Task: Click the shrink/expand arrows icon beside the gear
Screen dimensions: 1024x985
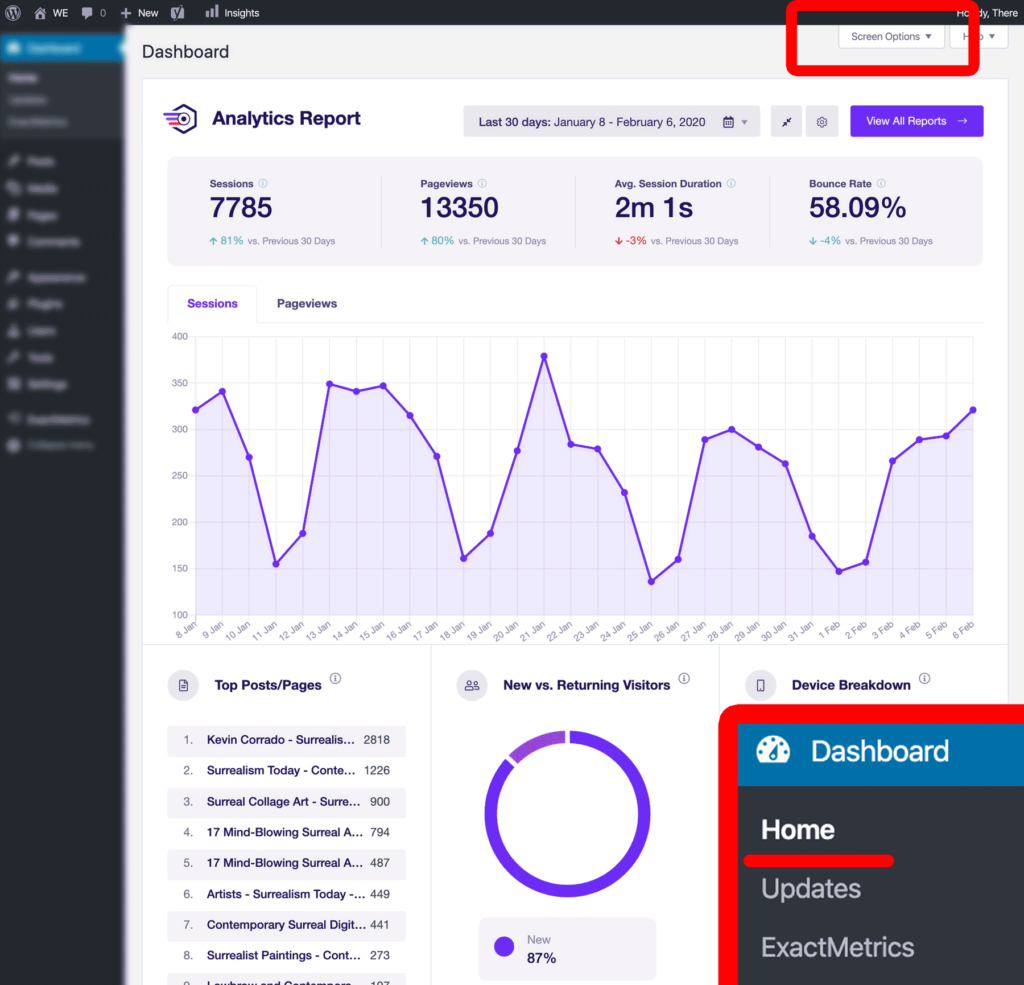Action: [786, 121]
